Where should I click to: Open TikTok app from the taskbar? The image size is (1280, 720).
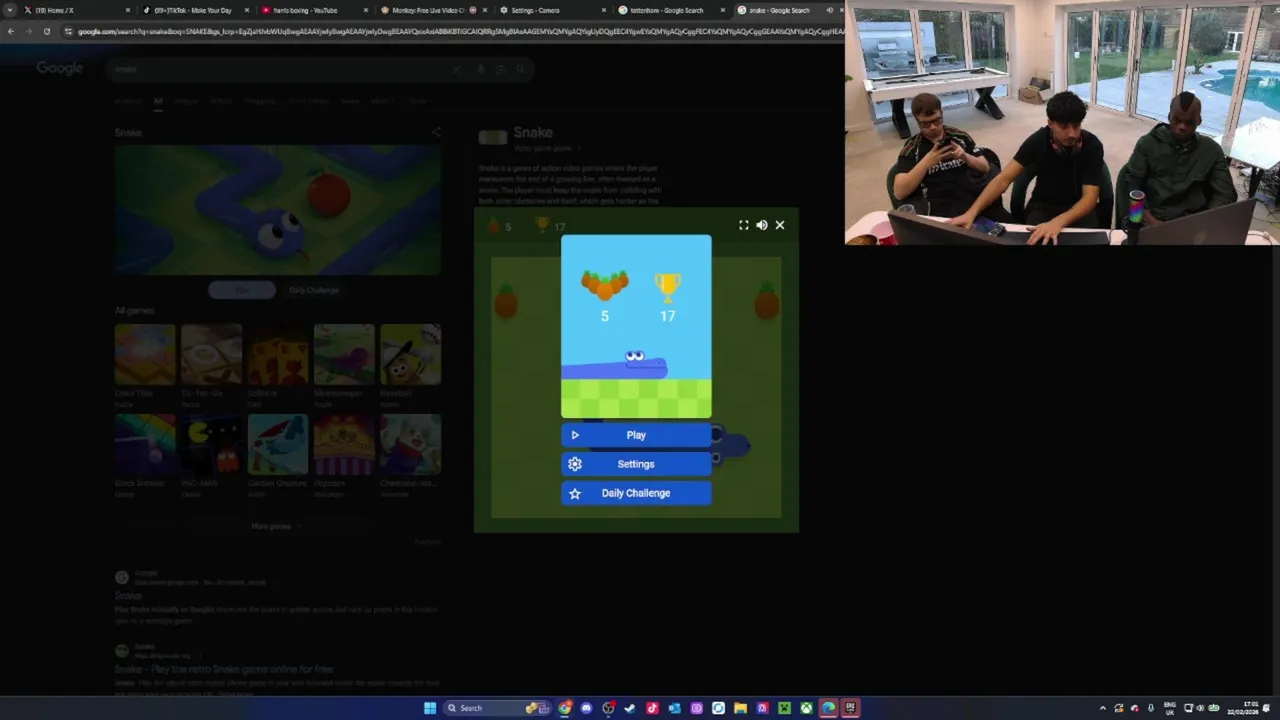click(652, 708)
